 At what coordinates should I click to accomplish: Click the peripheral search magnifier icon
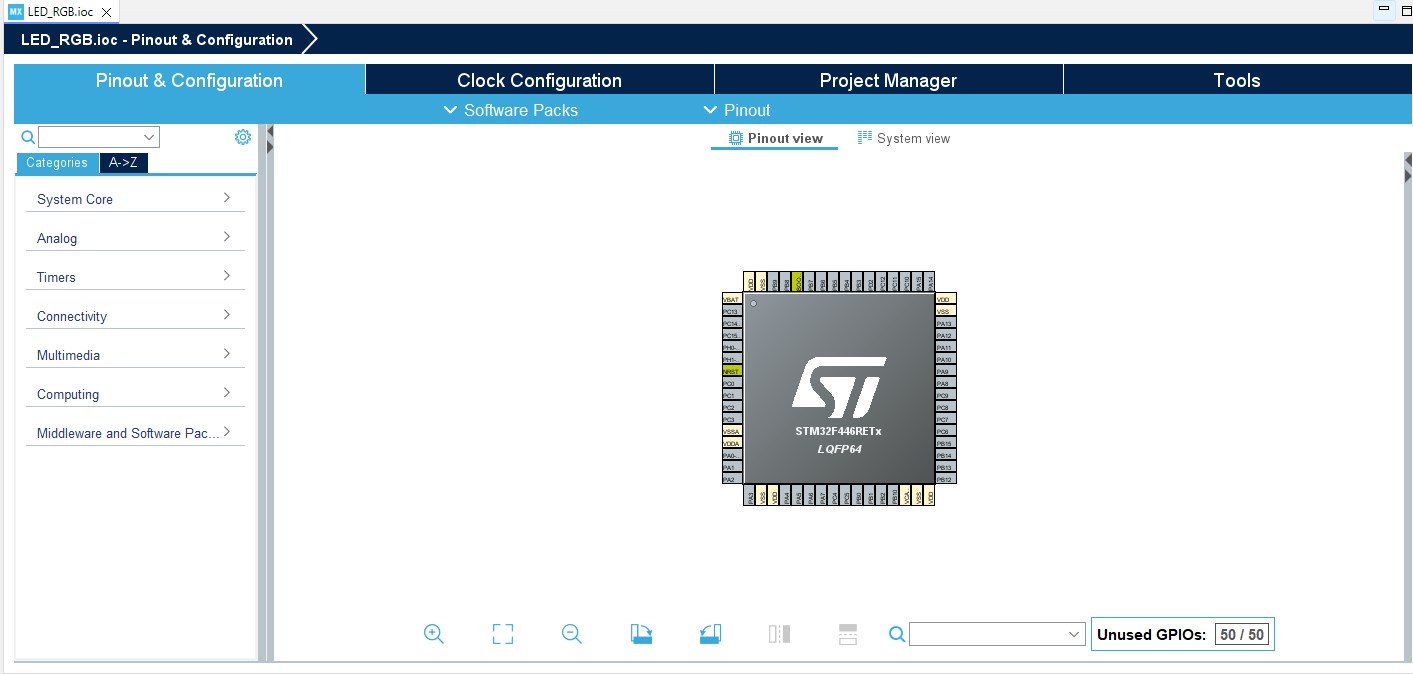click(x=28, y=137)
